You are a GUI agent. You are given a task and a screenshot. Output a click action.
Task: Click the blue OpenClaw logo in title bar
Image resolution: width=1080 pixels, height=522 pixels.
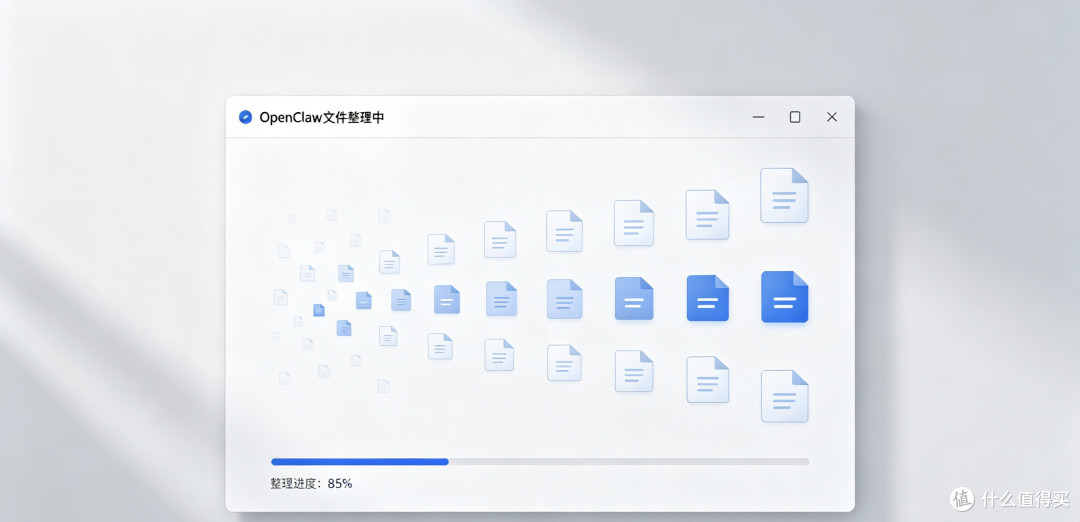(245, 117)
